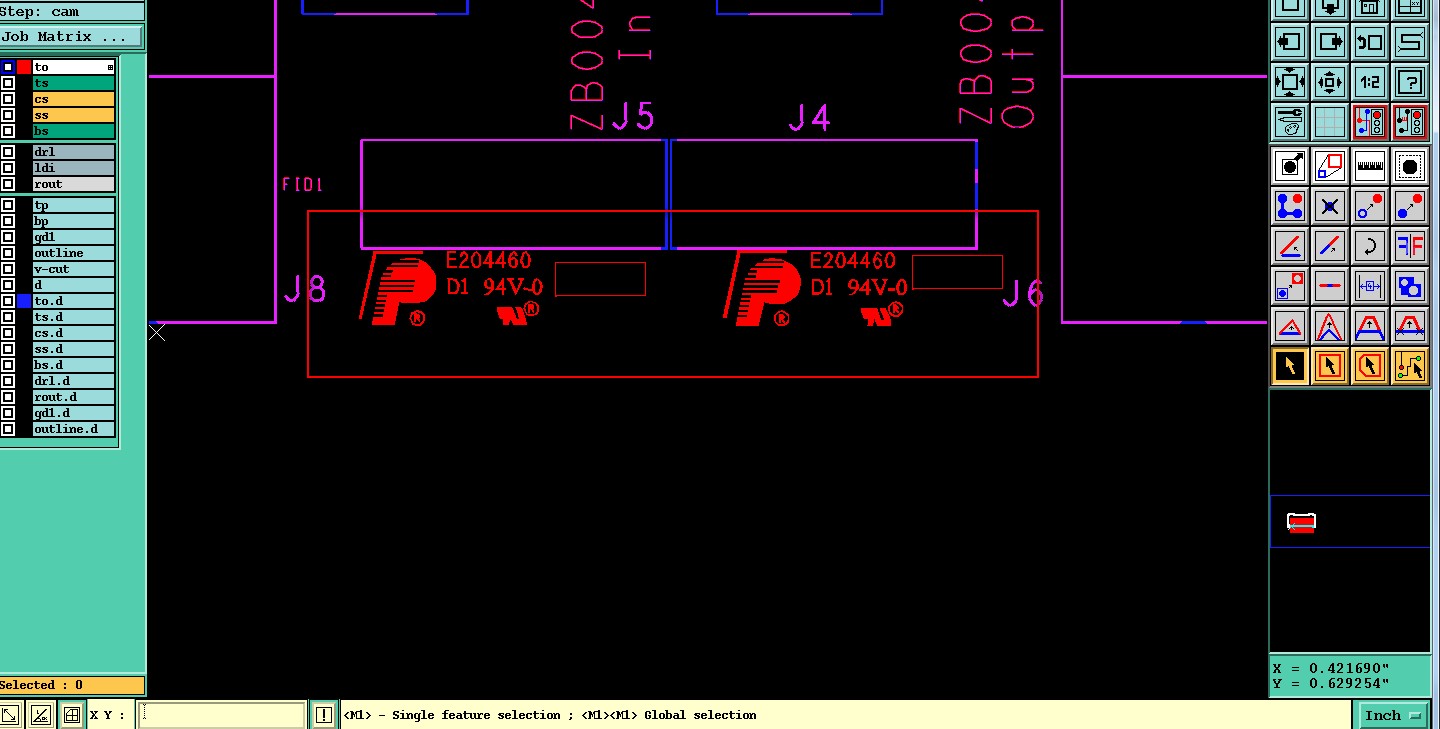The image size is (1440, 729).
Task: Open the Inch units dropdown
Action: click(x=1392, y=715)
